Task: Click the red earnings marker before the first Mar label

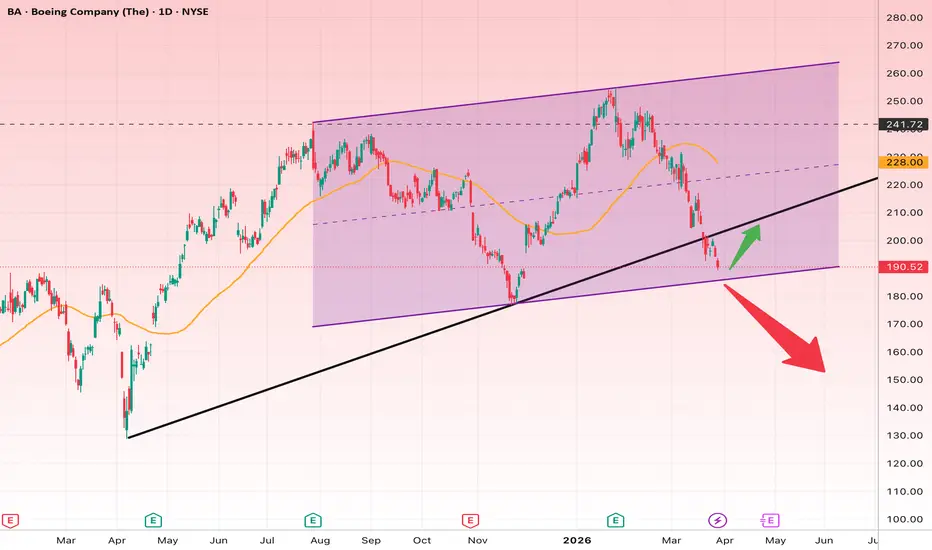Action: click(x=10, y=521)
